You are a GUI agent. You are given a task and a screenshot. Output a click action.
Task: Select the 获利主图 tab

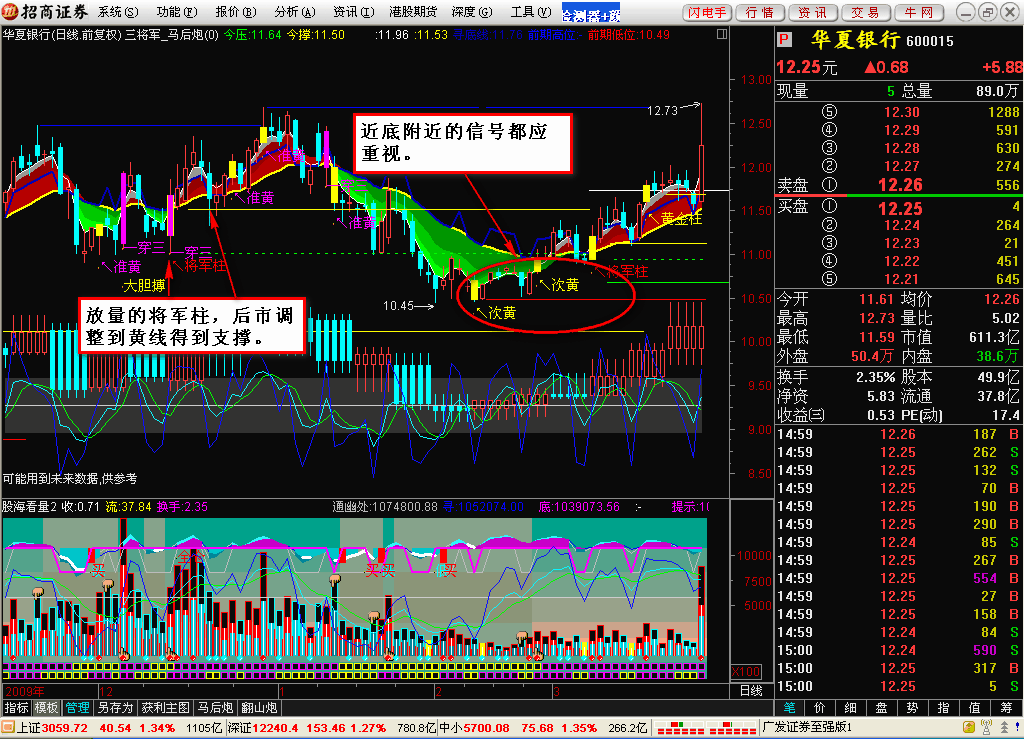click(166, 708)
